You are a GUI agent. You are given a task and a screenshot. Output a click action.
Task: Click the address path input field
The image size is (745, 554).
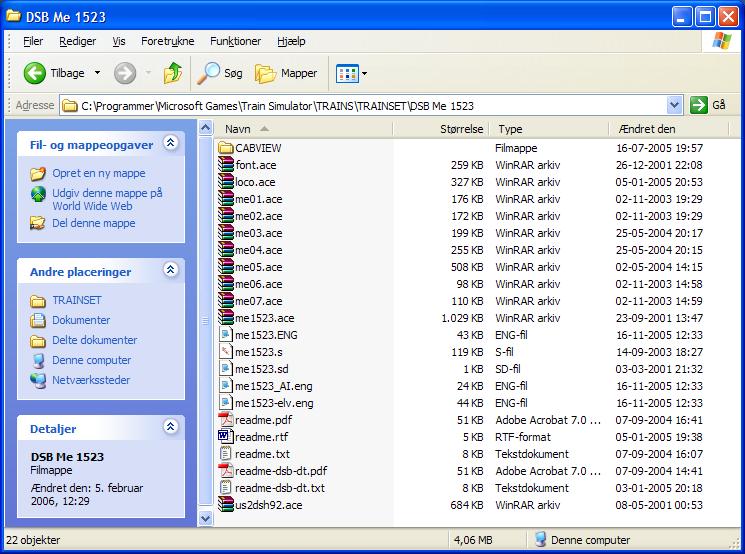pyautogui.click(x=363, y=105)
